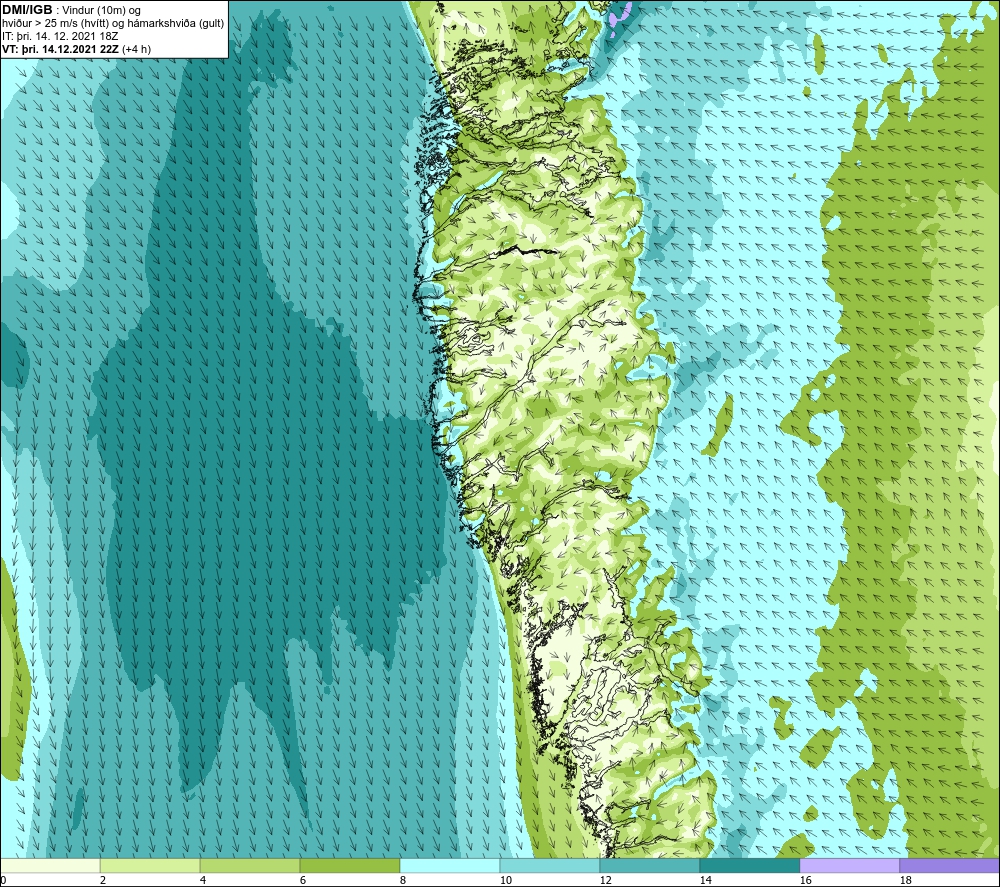
Task: Click the scale label '18'
Action: click(x=906, y=881)
